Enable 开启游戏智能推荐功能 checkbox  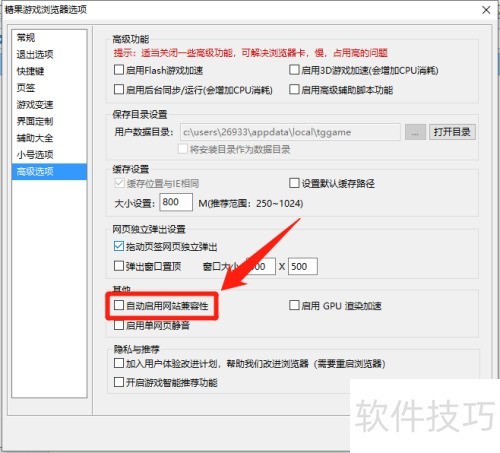coord(119,382)
